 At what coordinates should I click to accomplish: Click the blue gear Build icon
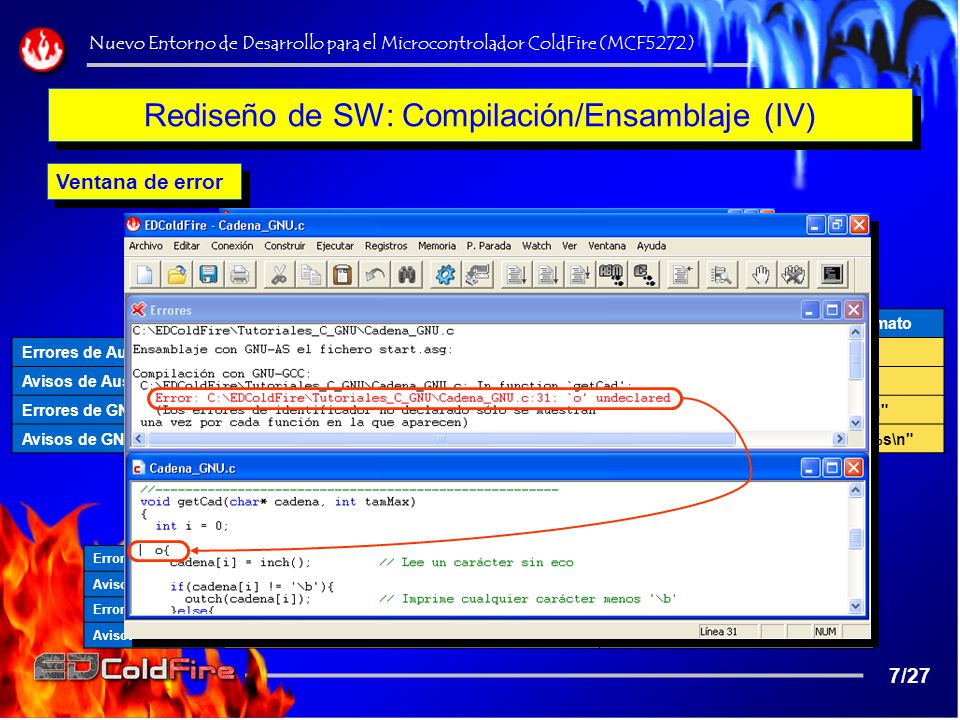(445, 274)
